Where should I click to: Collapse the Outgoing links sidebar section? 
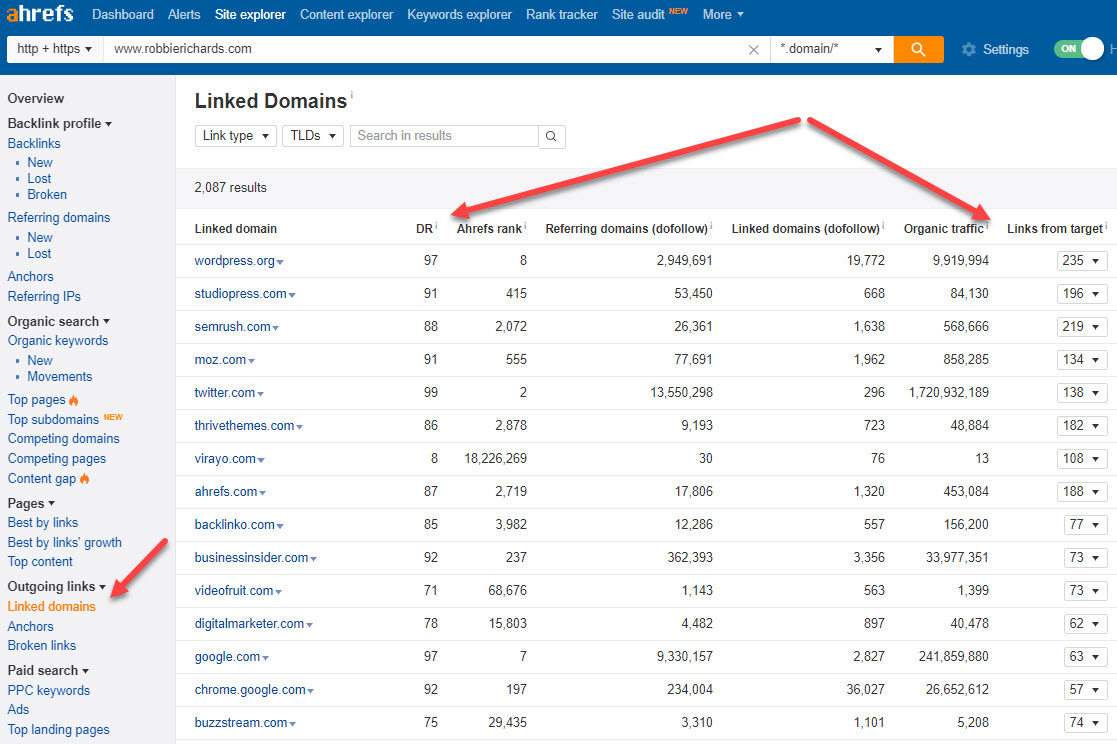pos(56,587)
